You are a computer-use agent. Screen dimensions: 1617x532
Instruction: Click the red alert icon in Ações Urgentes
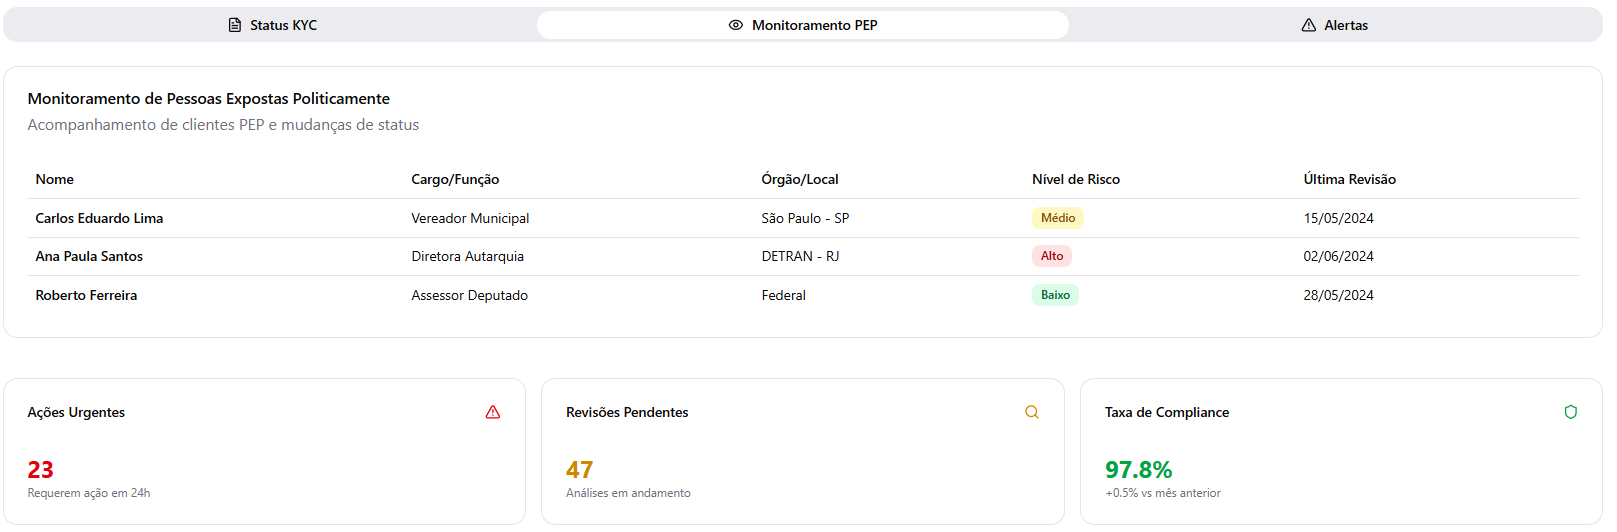(x=493, y=412)
